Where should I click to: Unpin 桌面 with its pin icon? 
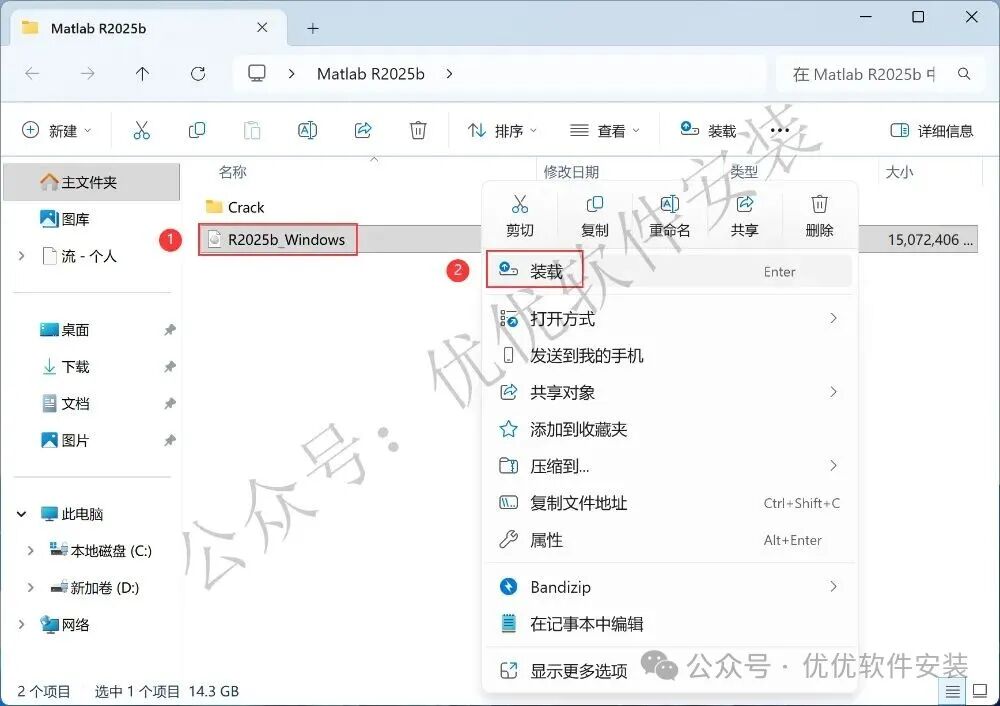(170, 330)
